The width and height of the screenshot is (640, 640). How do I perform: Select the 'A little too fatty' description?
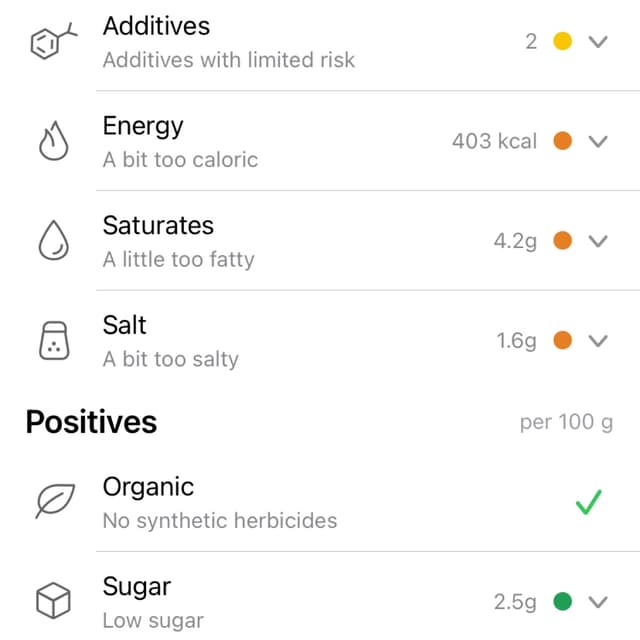pos(178,260)
